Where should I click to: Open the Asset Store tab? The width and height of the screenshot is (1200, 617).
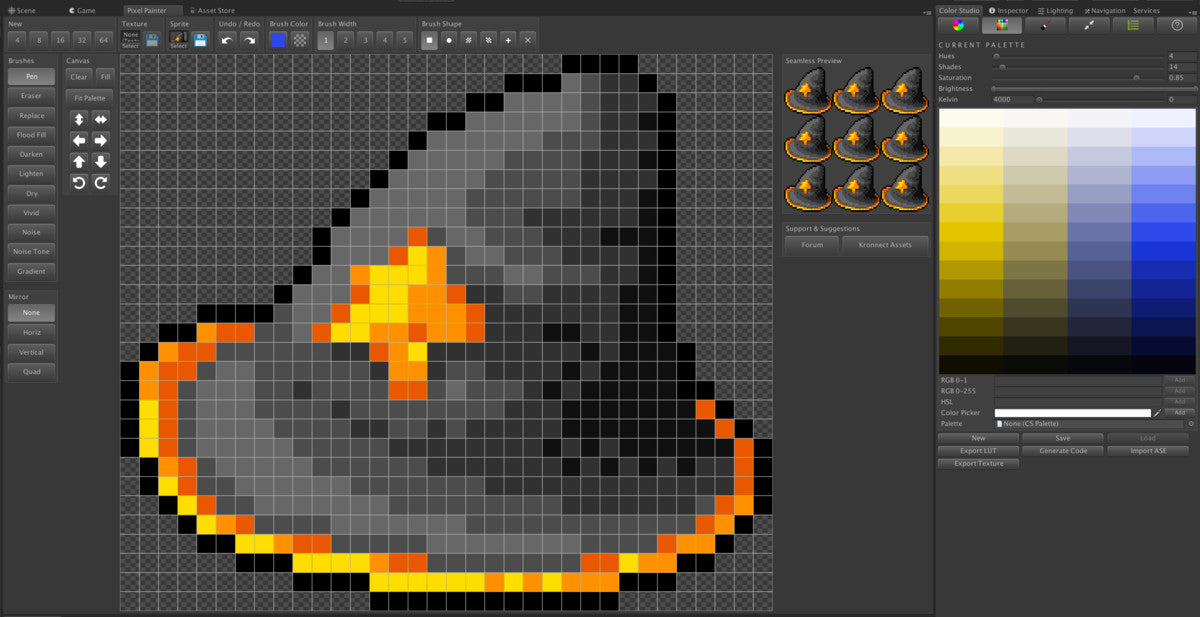pos(215,11)
